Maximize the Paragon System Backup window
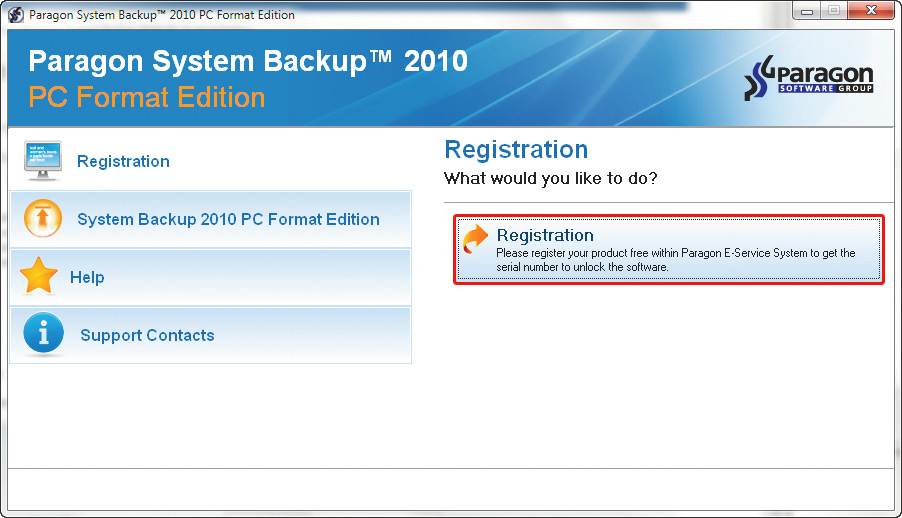Screen dimensions: 902x518 pyautogui.click(x=834, y=11)
